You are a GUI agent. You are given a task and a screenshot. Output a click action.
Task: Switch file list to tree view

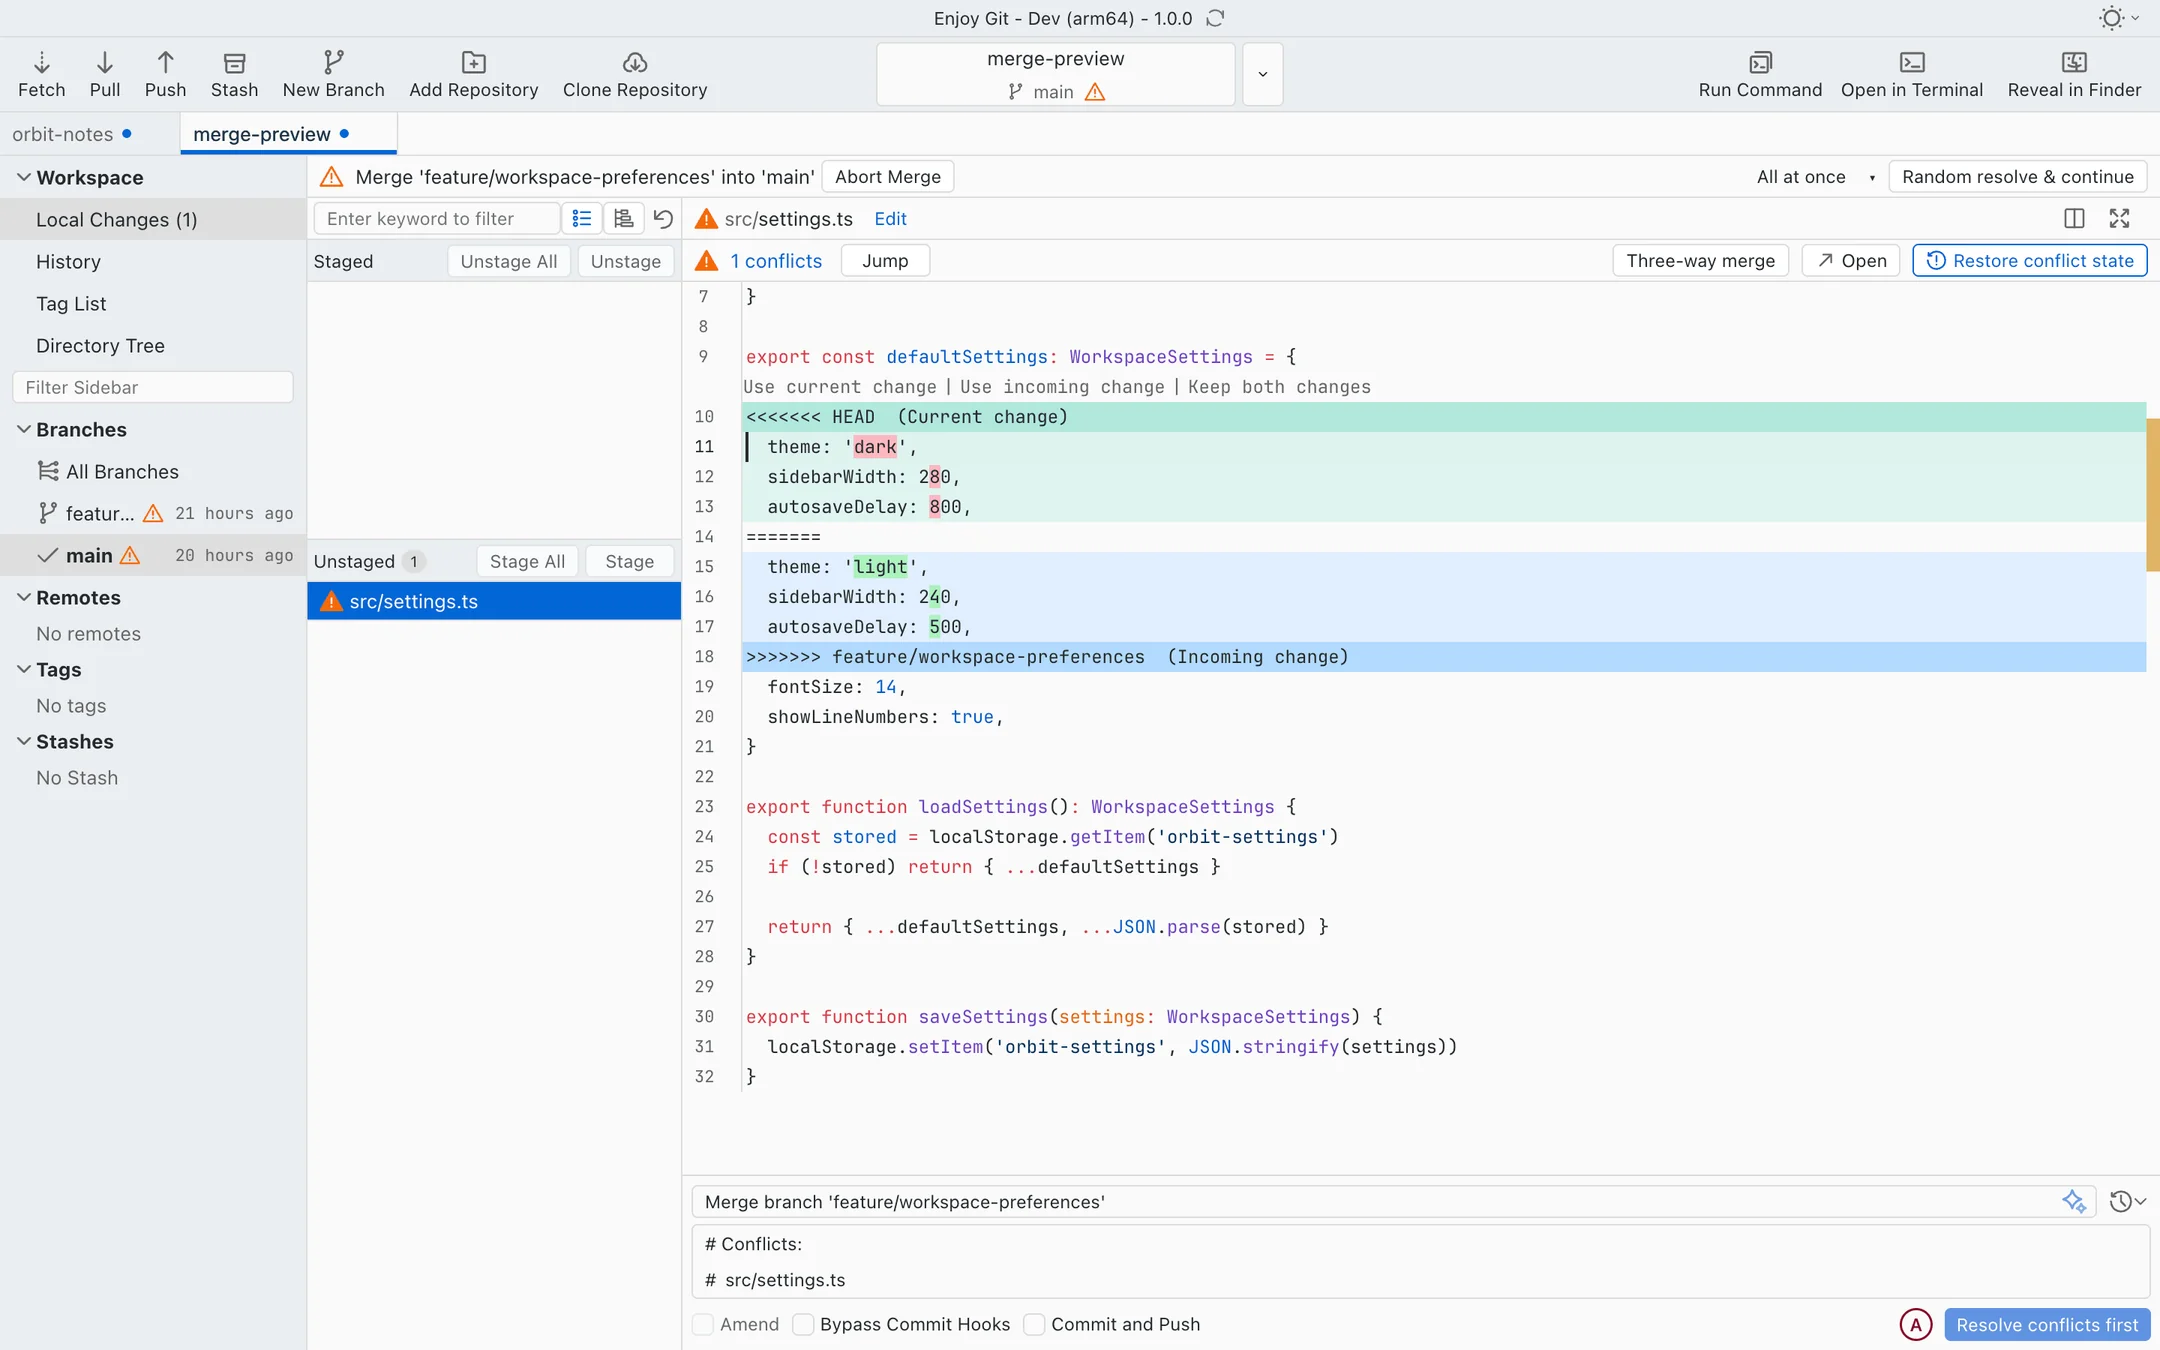coord(623,218)
